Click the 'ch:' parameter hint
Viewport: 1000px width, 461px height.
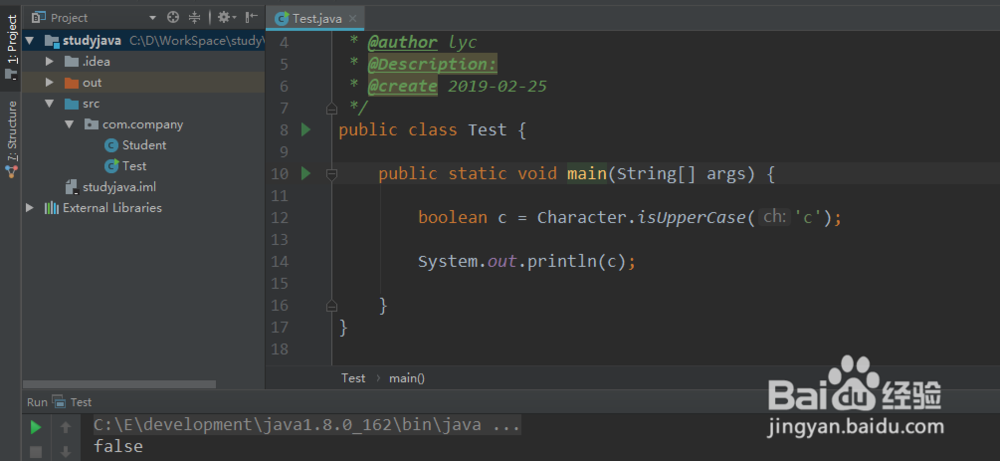(x=774, y=217)
